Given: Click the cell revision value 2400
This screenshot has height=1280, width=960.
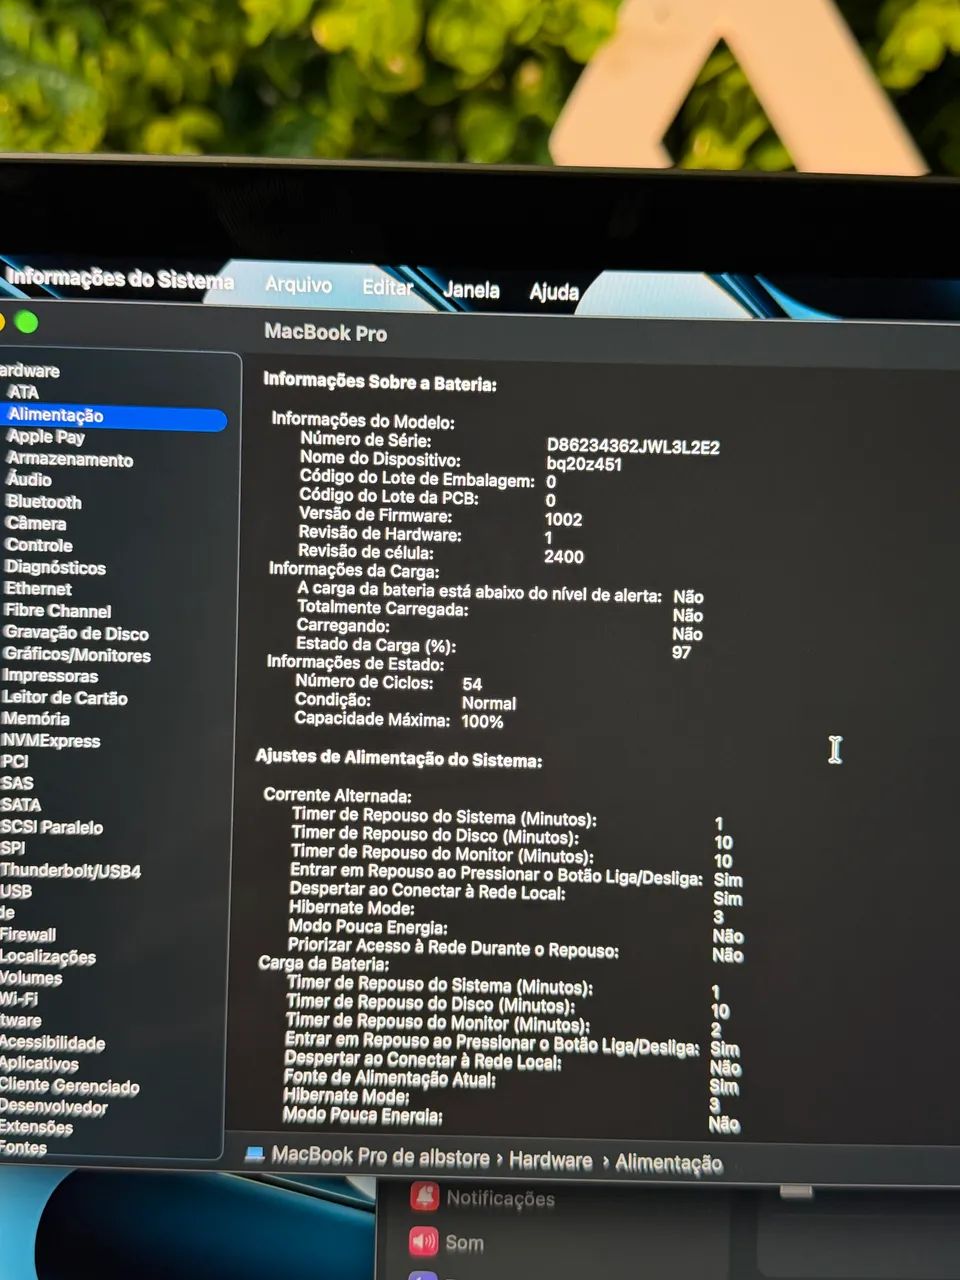Looking at the screenshot, I should click(x=564, y=556).
